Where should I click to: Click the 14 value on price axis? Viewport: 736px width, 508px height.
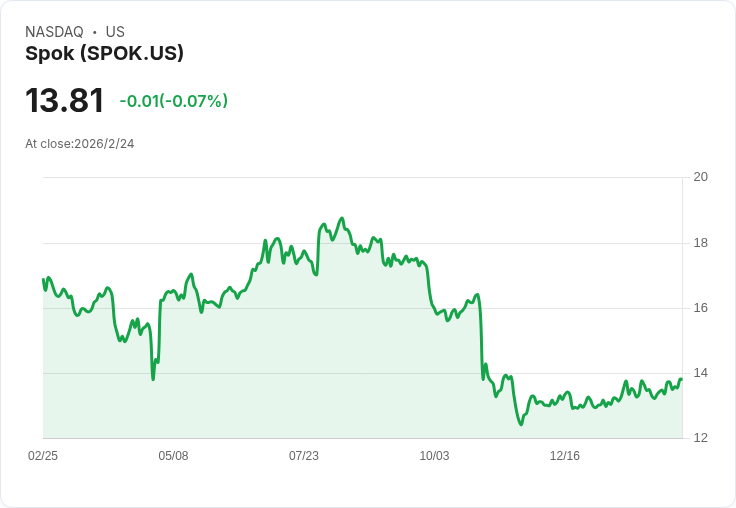(701, 373)
